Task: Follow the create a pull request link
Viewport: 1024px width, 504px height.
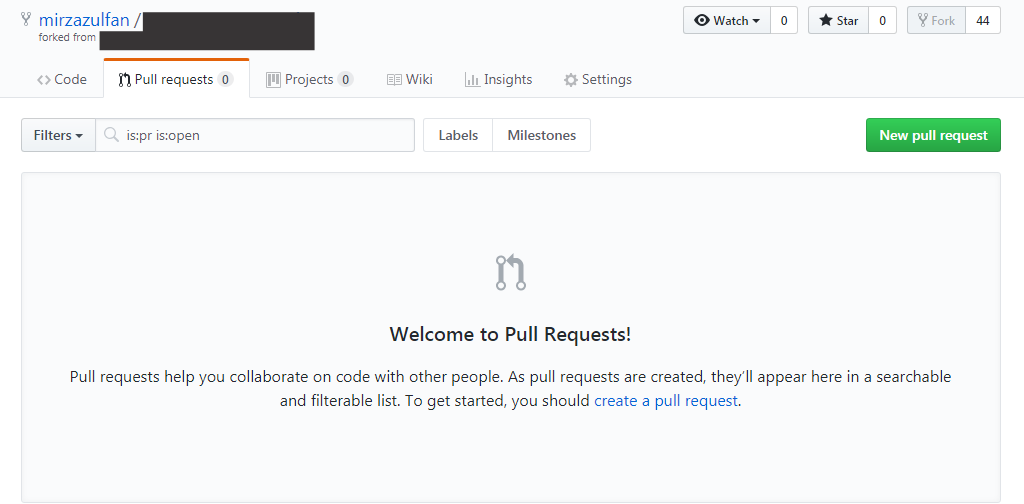Action: click(x=665, y=401)
